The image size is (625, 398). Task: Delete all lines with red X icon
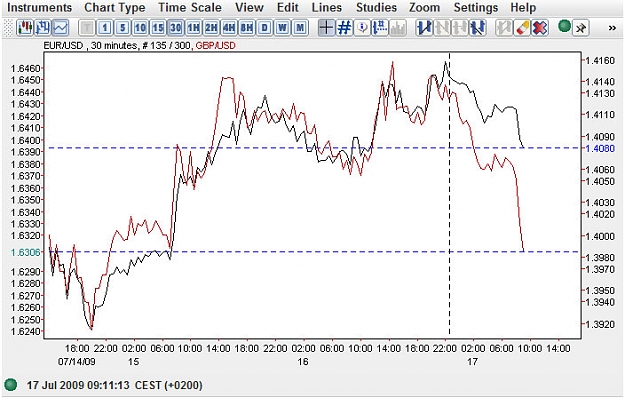(539, 28)
